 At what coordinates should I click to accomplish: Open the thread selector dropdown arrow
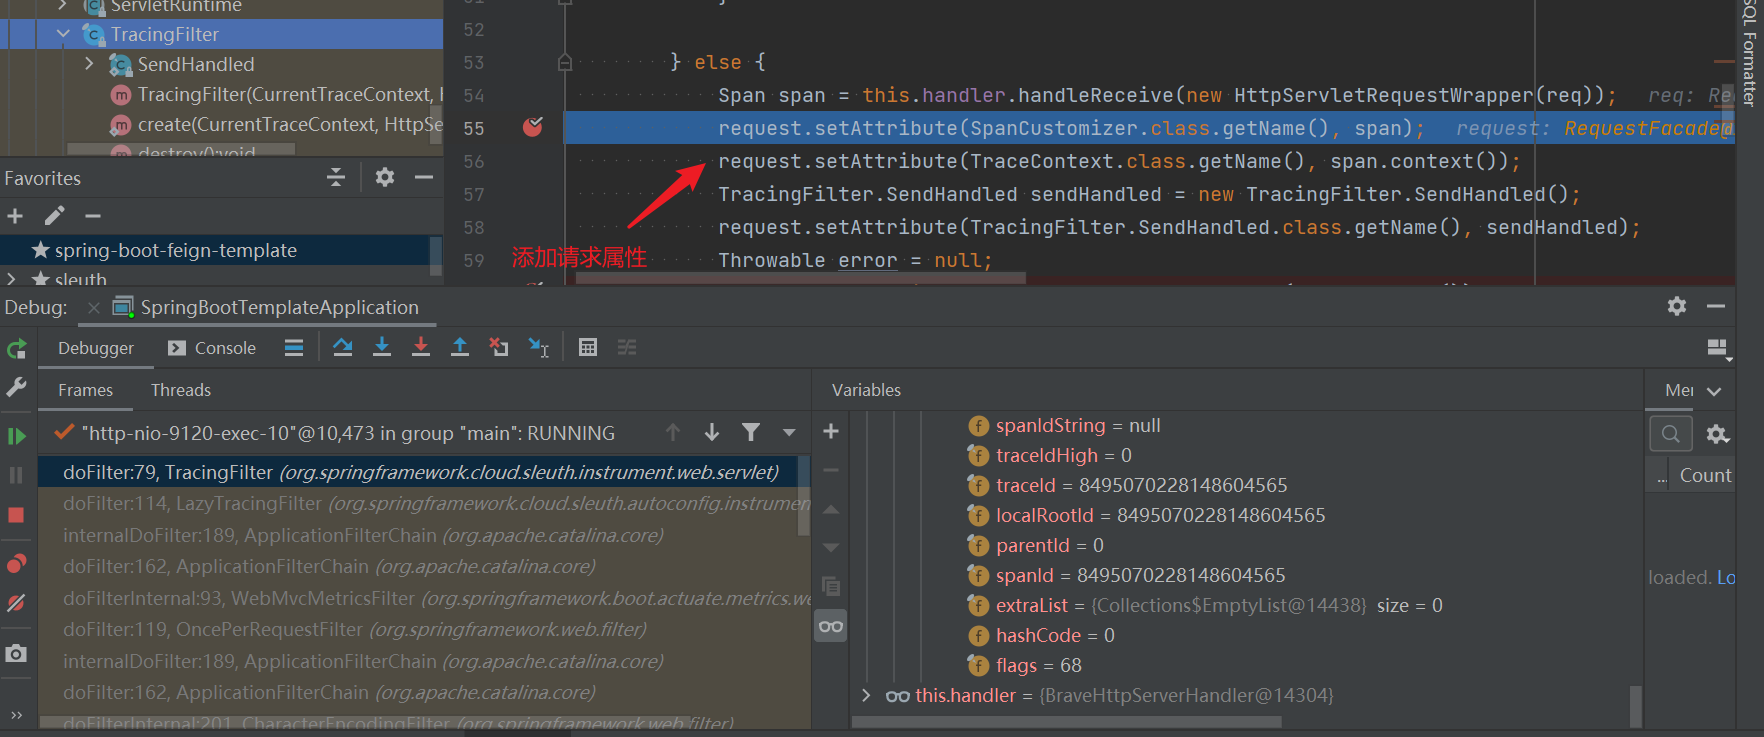[789, 433]
